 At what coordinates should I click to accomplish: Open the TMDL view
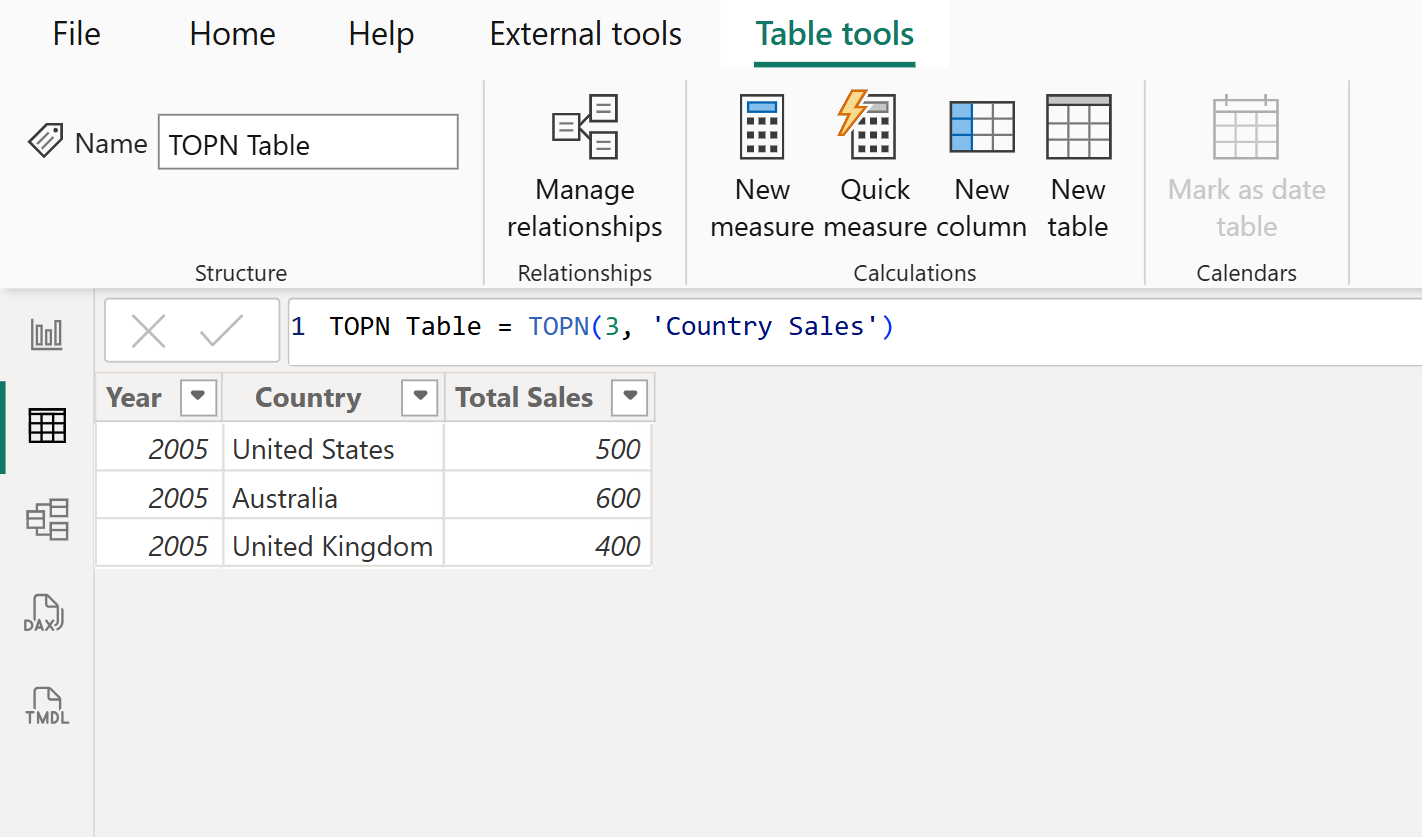[44, 705]
